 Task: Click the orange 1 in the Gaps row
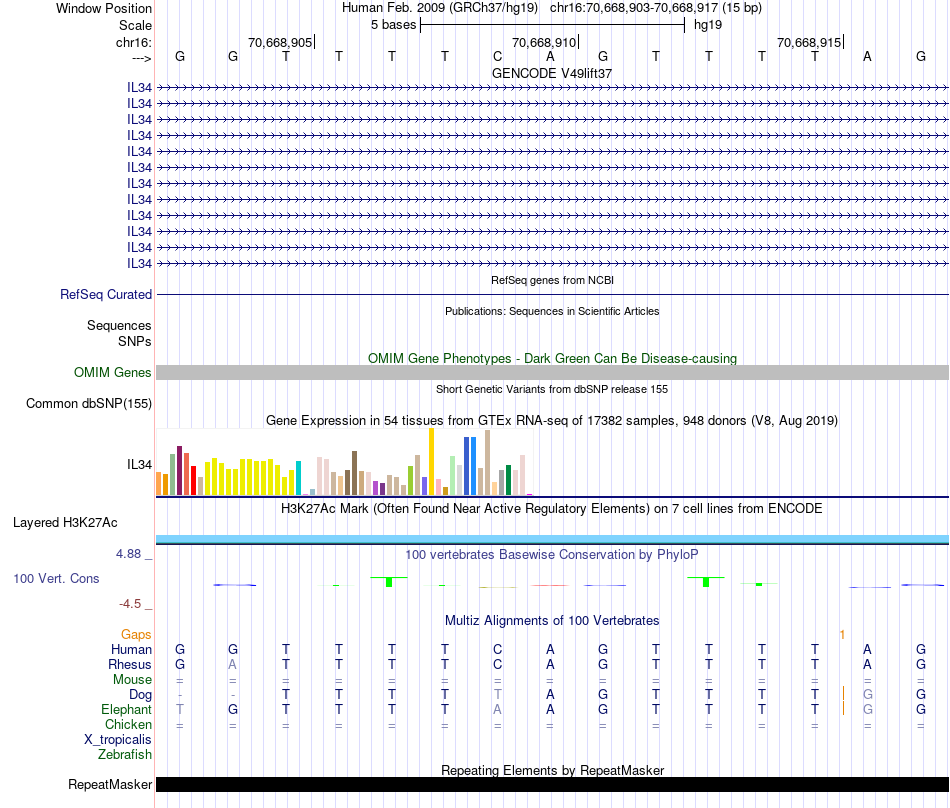click(x=842, y=635)
